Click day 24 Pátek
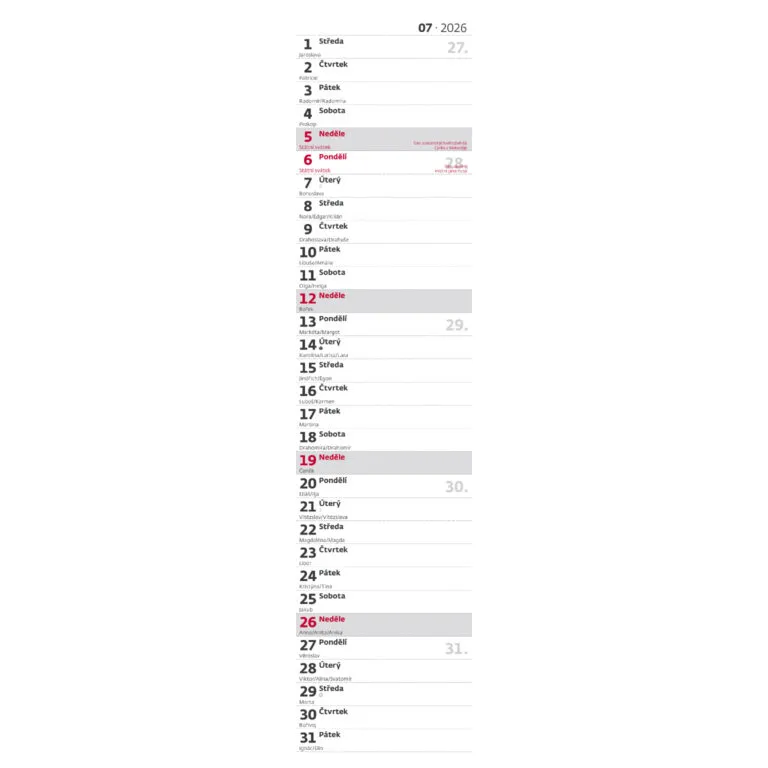Screen dimensions: 768x768 pos(322,575)
